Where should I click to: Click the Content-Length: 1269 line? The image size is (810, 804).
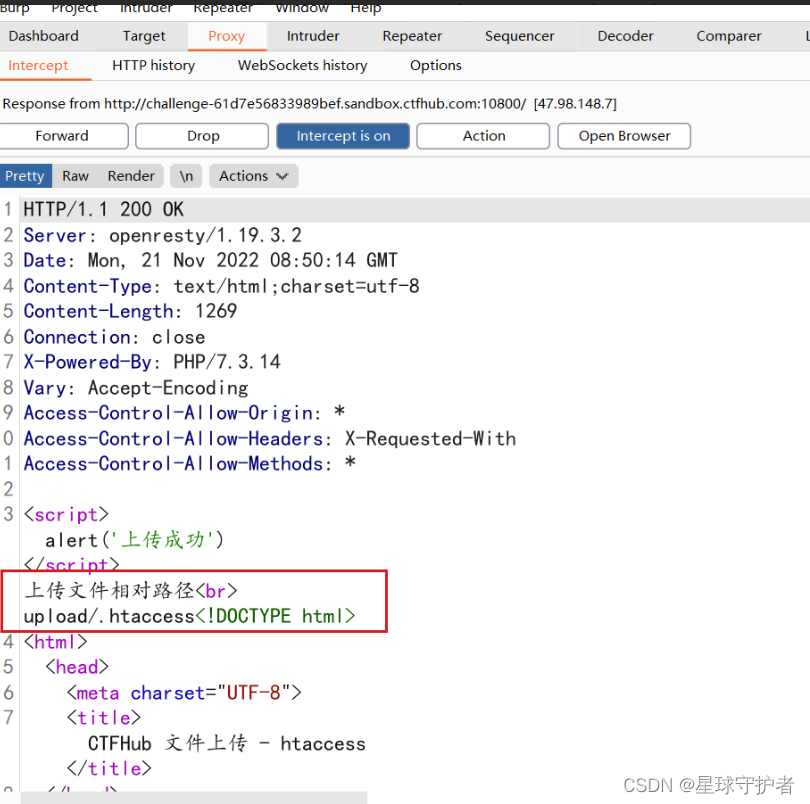tap(130, 312)
